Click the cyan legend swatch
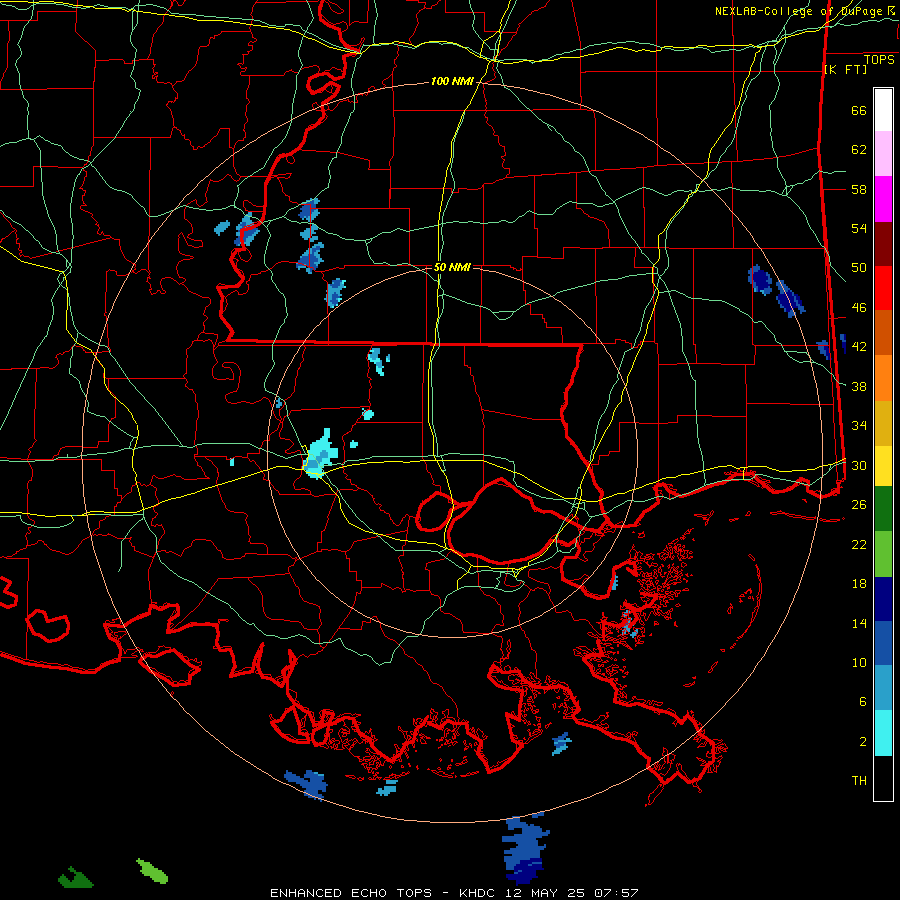This screenshot has width=900, height=900. click(x=883, y=733)
